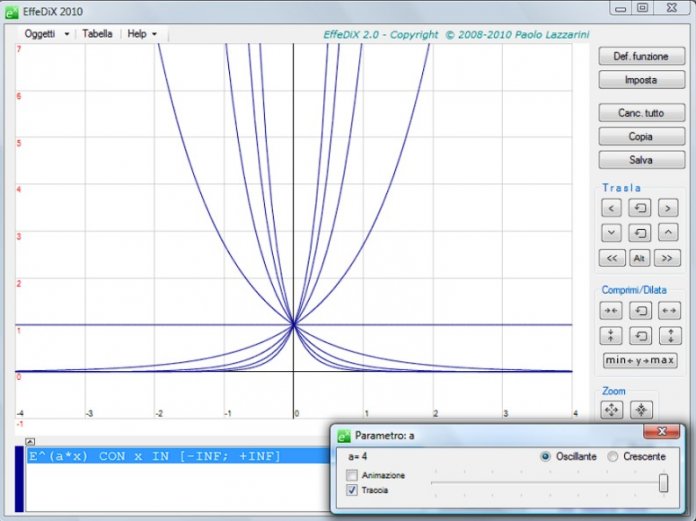
Task: Click the horizontal dilate arrows button
Action: [x=669, y=310]
